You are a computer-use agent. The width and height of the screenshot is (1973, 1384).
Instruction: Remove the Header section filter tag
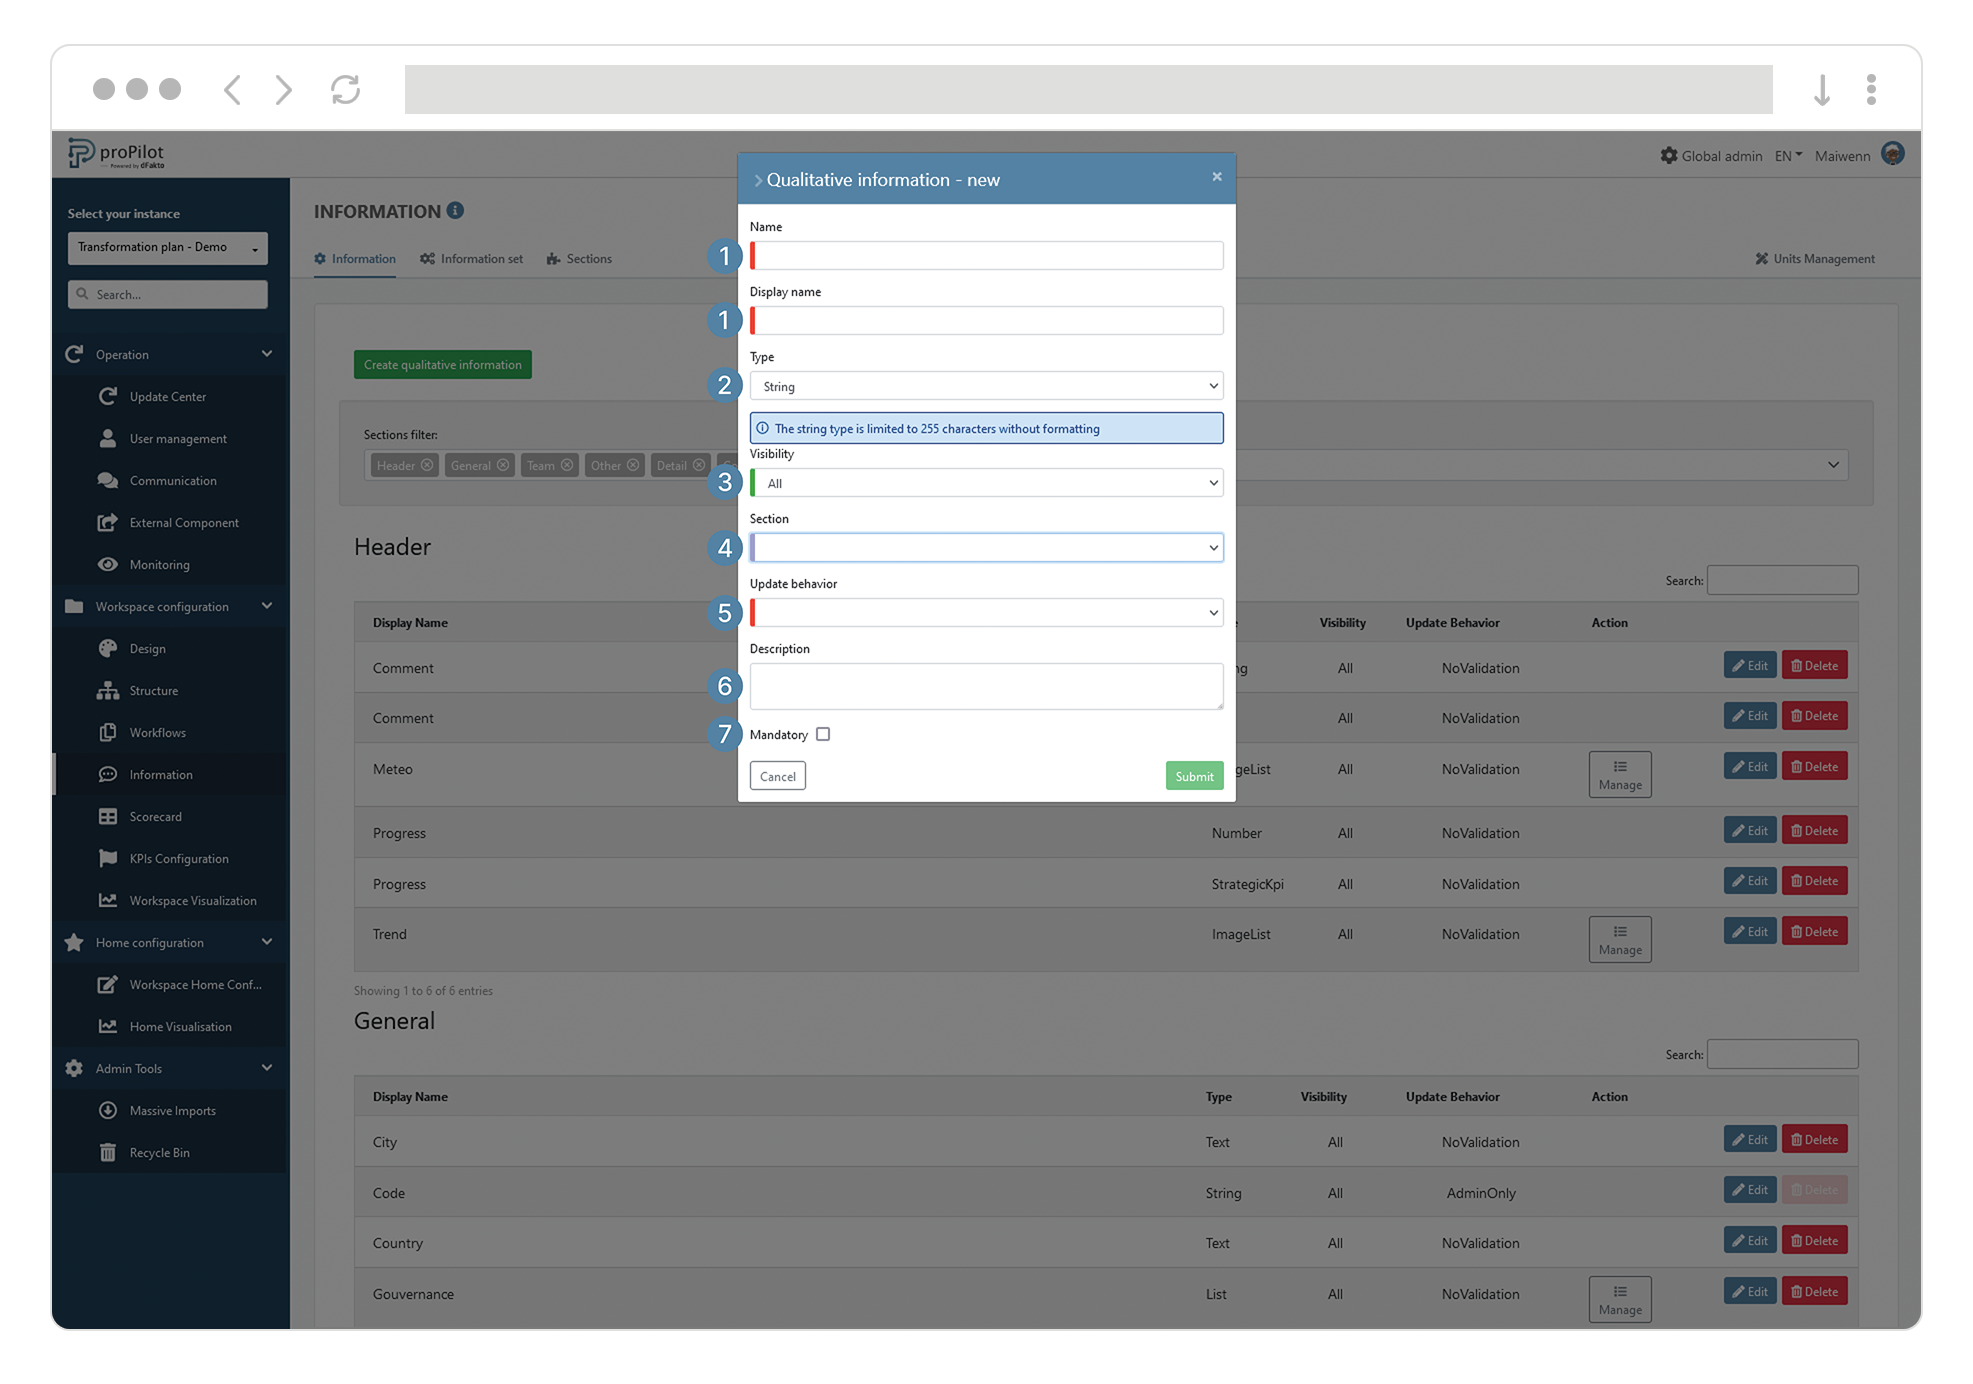[428, 464]
